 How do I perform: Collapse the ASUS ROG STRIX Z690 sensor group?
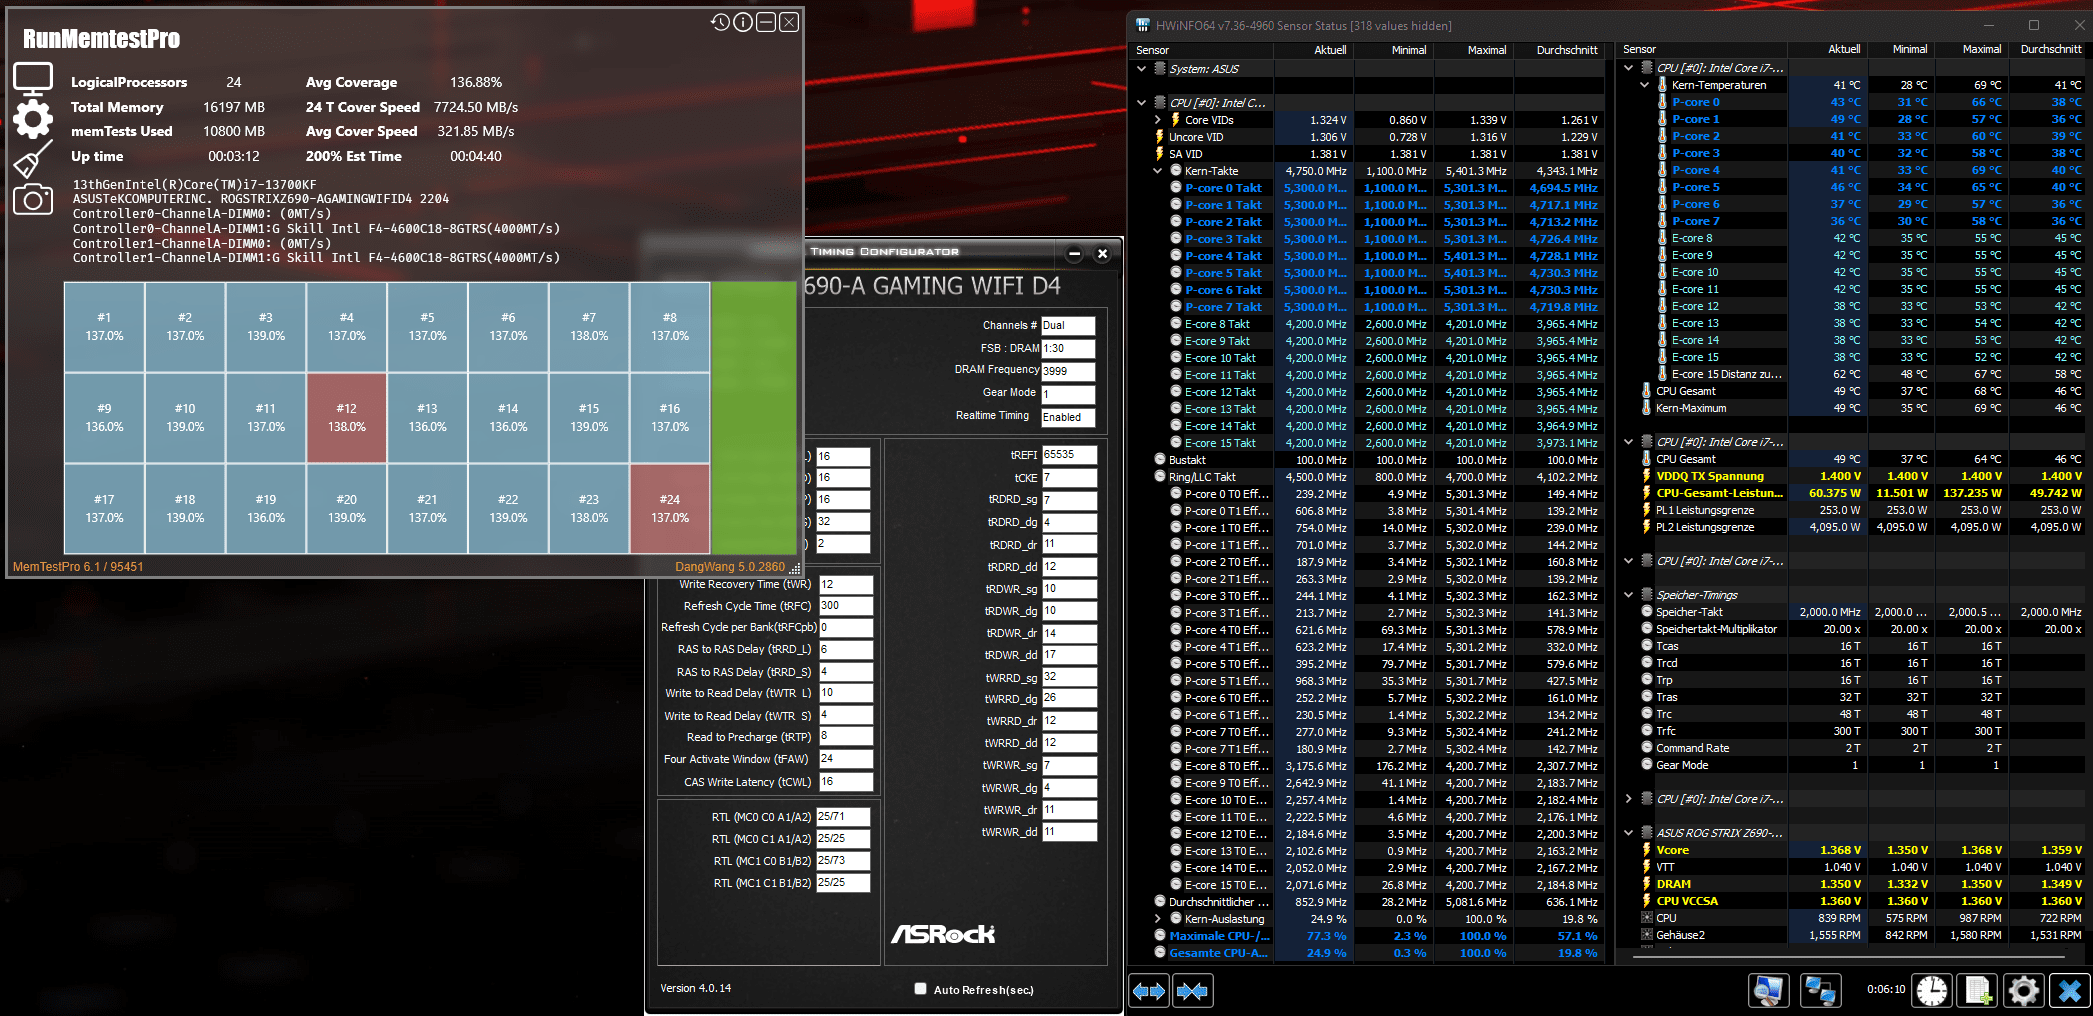(1629, 833)
